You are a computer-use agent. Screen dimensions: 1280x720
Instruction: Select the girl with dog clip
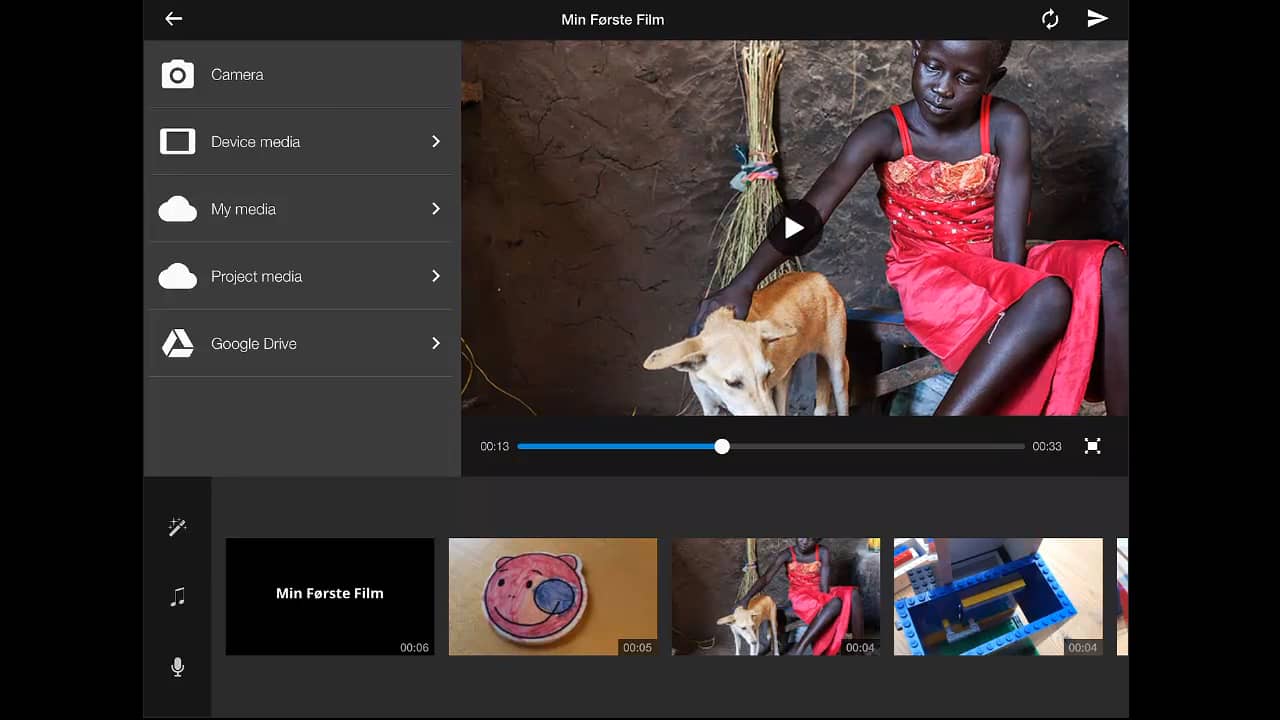pyautogui.click(x=776, y=597)
